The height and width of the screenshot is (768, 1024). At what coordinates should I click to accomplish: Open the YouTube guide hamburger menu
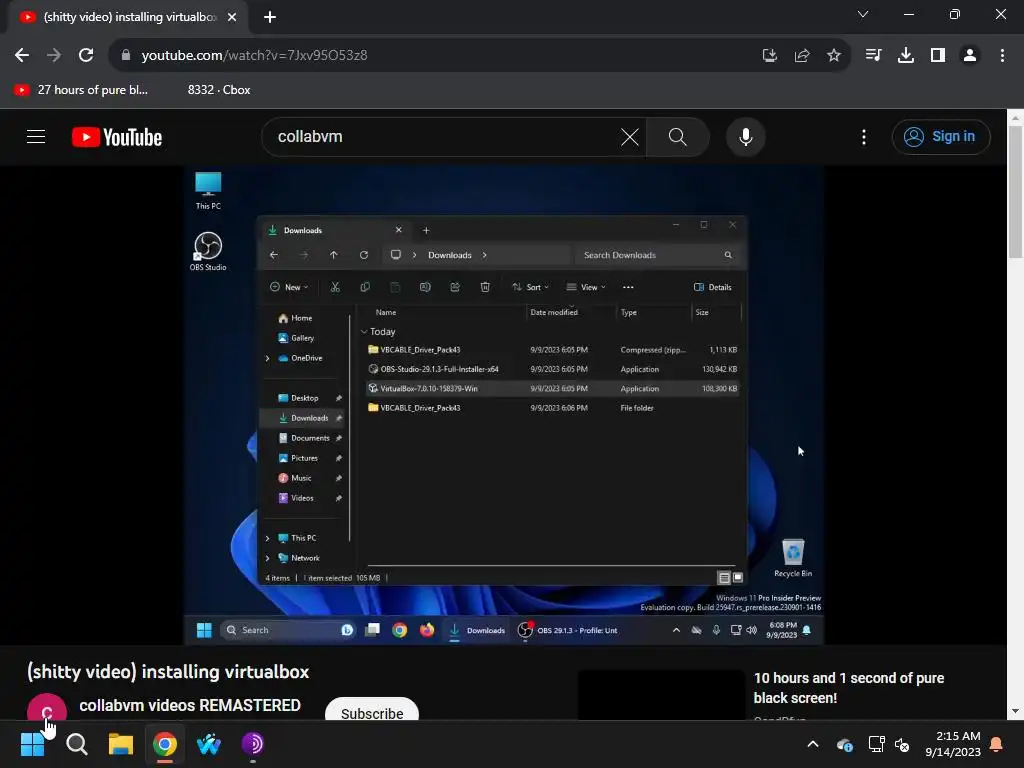pyautogui.click(x=36, y=137)
